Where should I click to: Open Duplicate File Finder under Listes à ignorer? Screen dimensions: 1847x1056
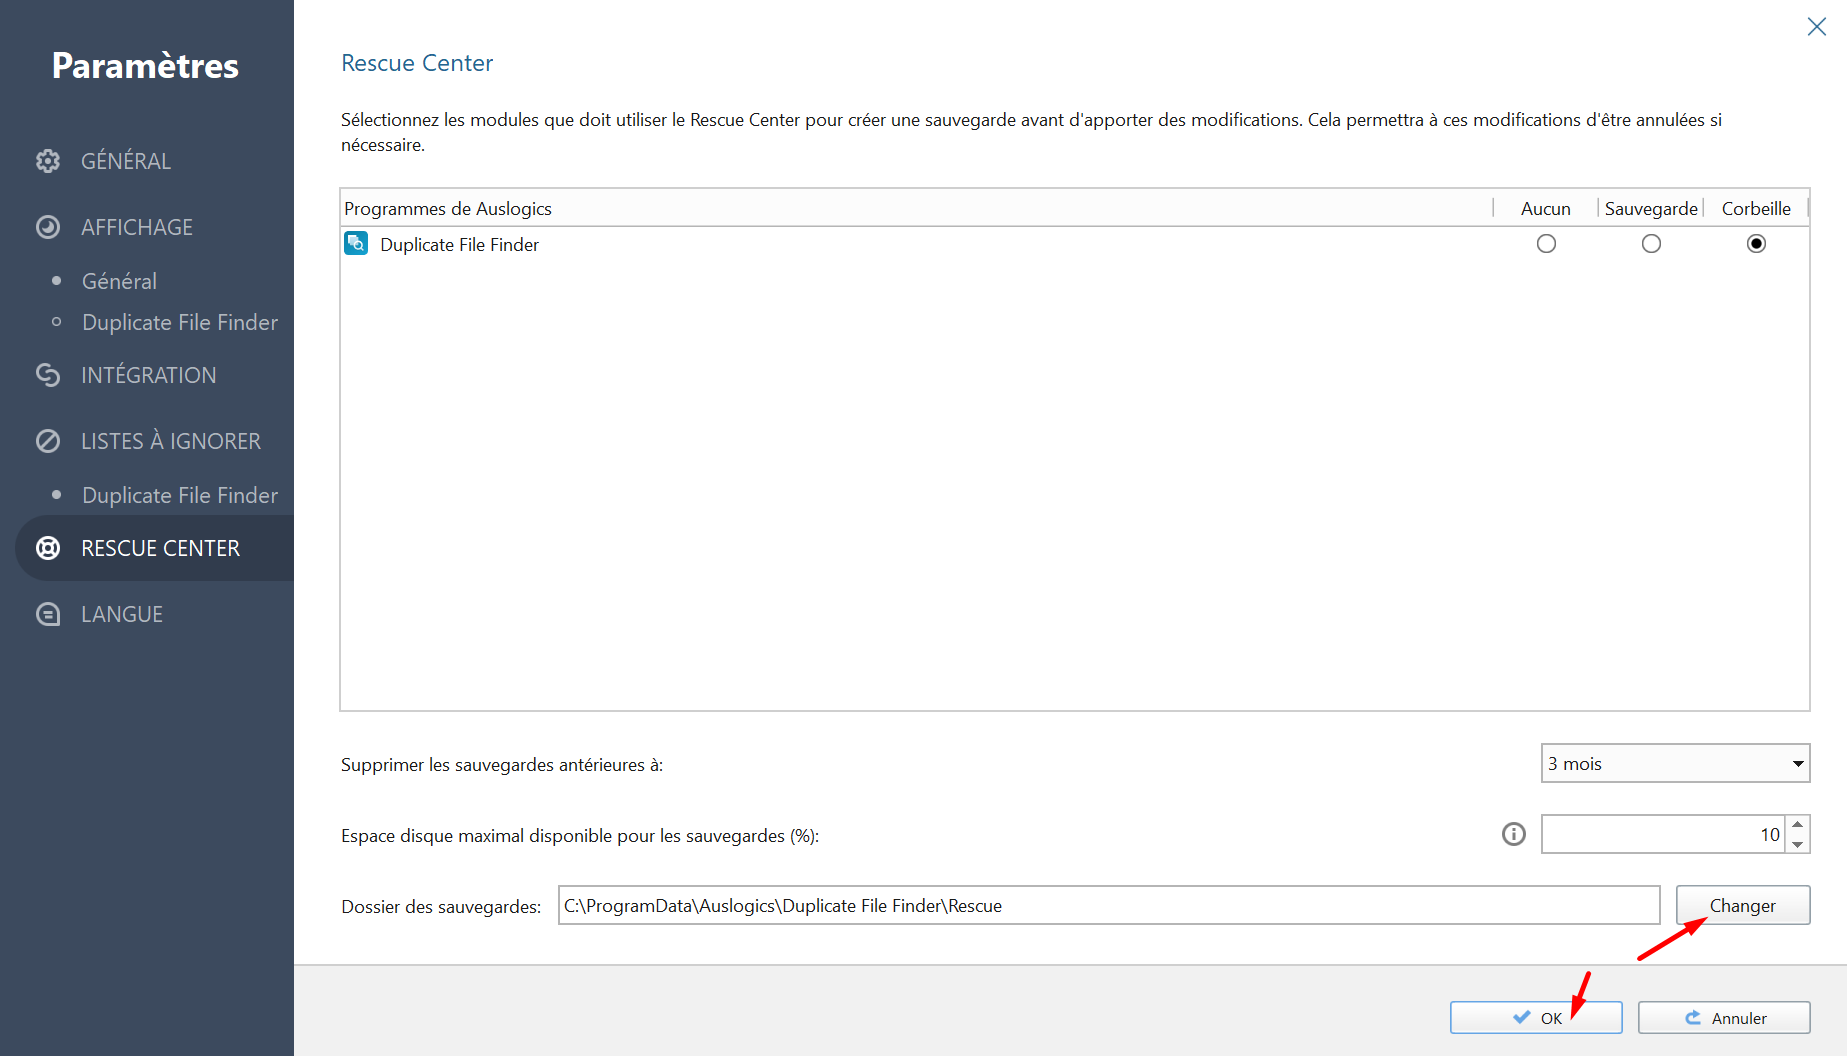tap(180, 495)
